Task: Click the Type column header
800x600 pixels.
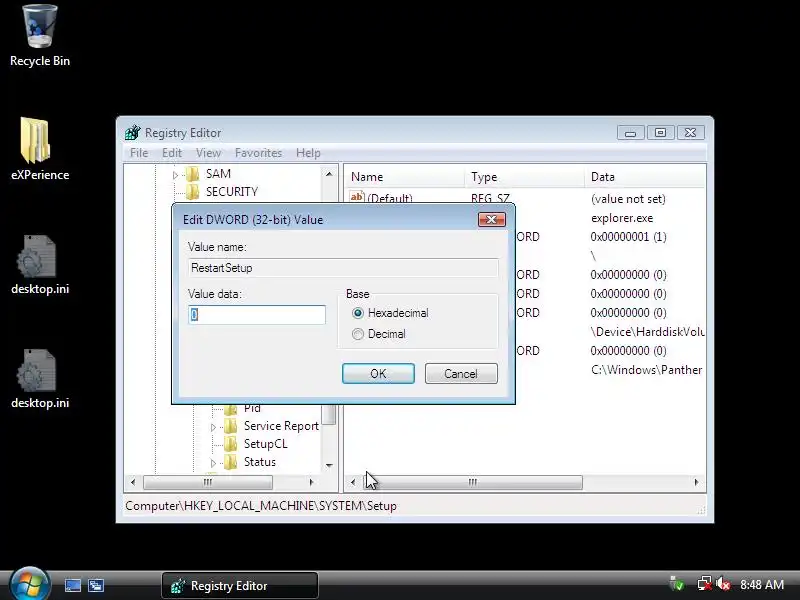Action: [x=524, y=177]
